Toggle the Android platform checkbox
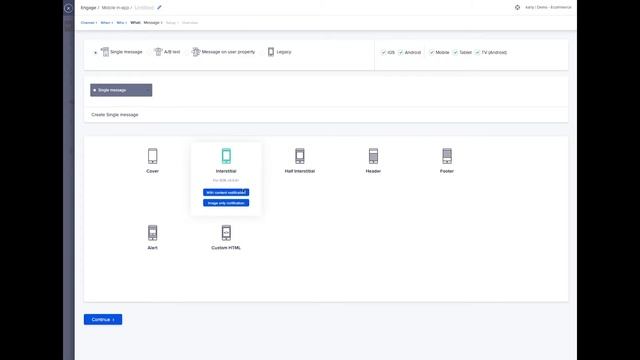This screenshot has height=360, width=640. point(400,52)
